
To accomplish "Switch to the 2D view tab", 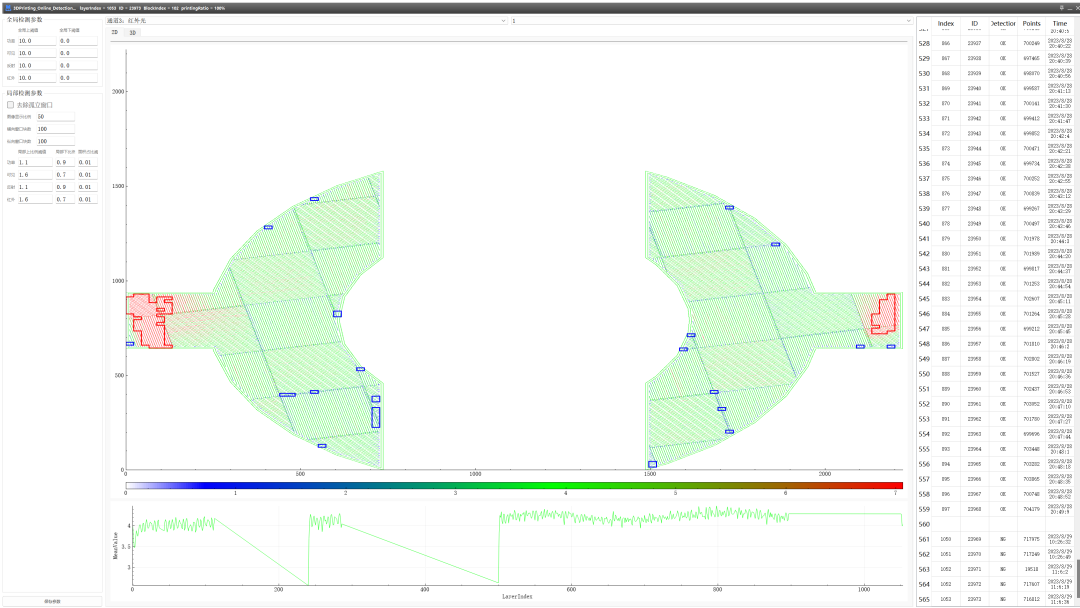I will (x=115, y=32).
